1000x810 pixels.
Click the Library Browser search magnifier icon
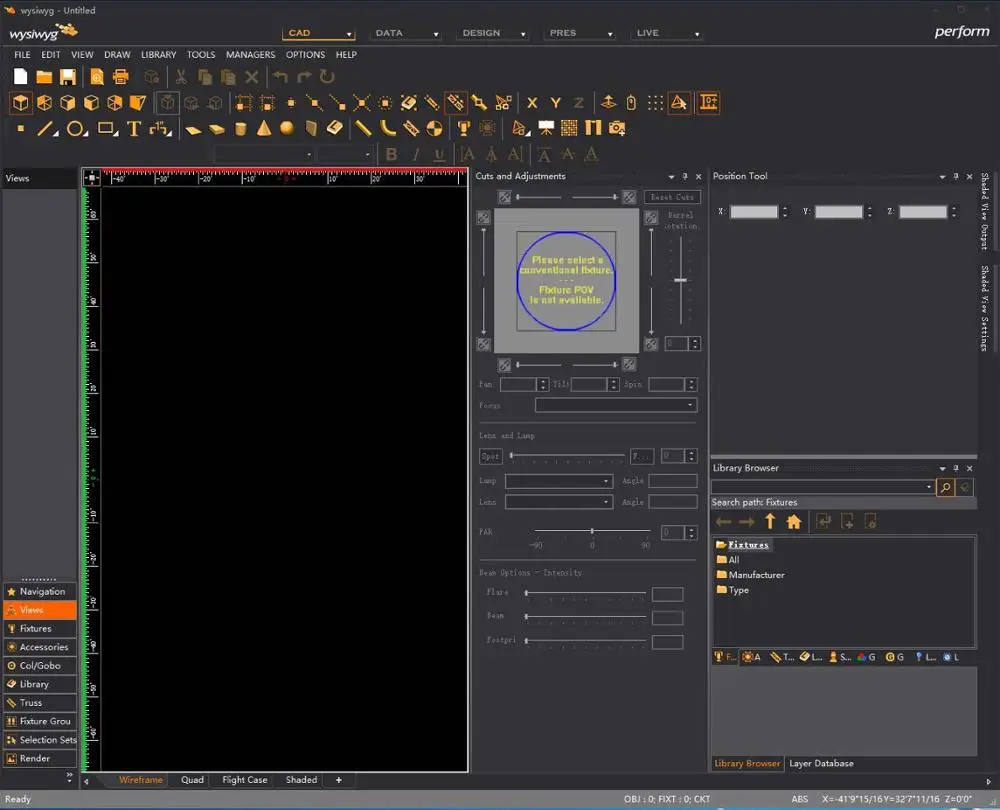tap(945, 487)
